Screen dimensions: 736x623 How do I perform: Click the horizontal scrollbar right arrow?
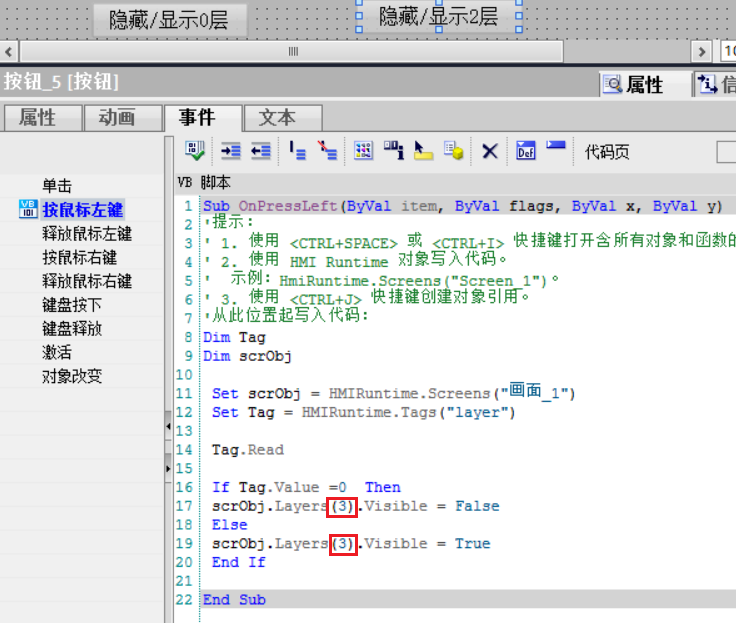pyautogui.click(x=701, y=51)
